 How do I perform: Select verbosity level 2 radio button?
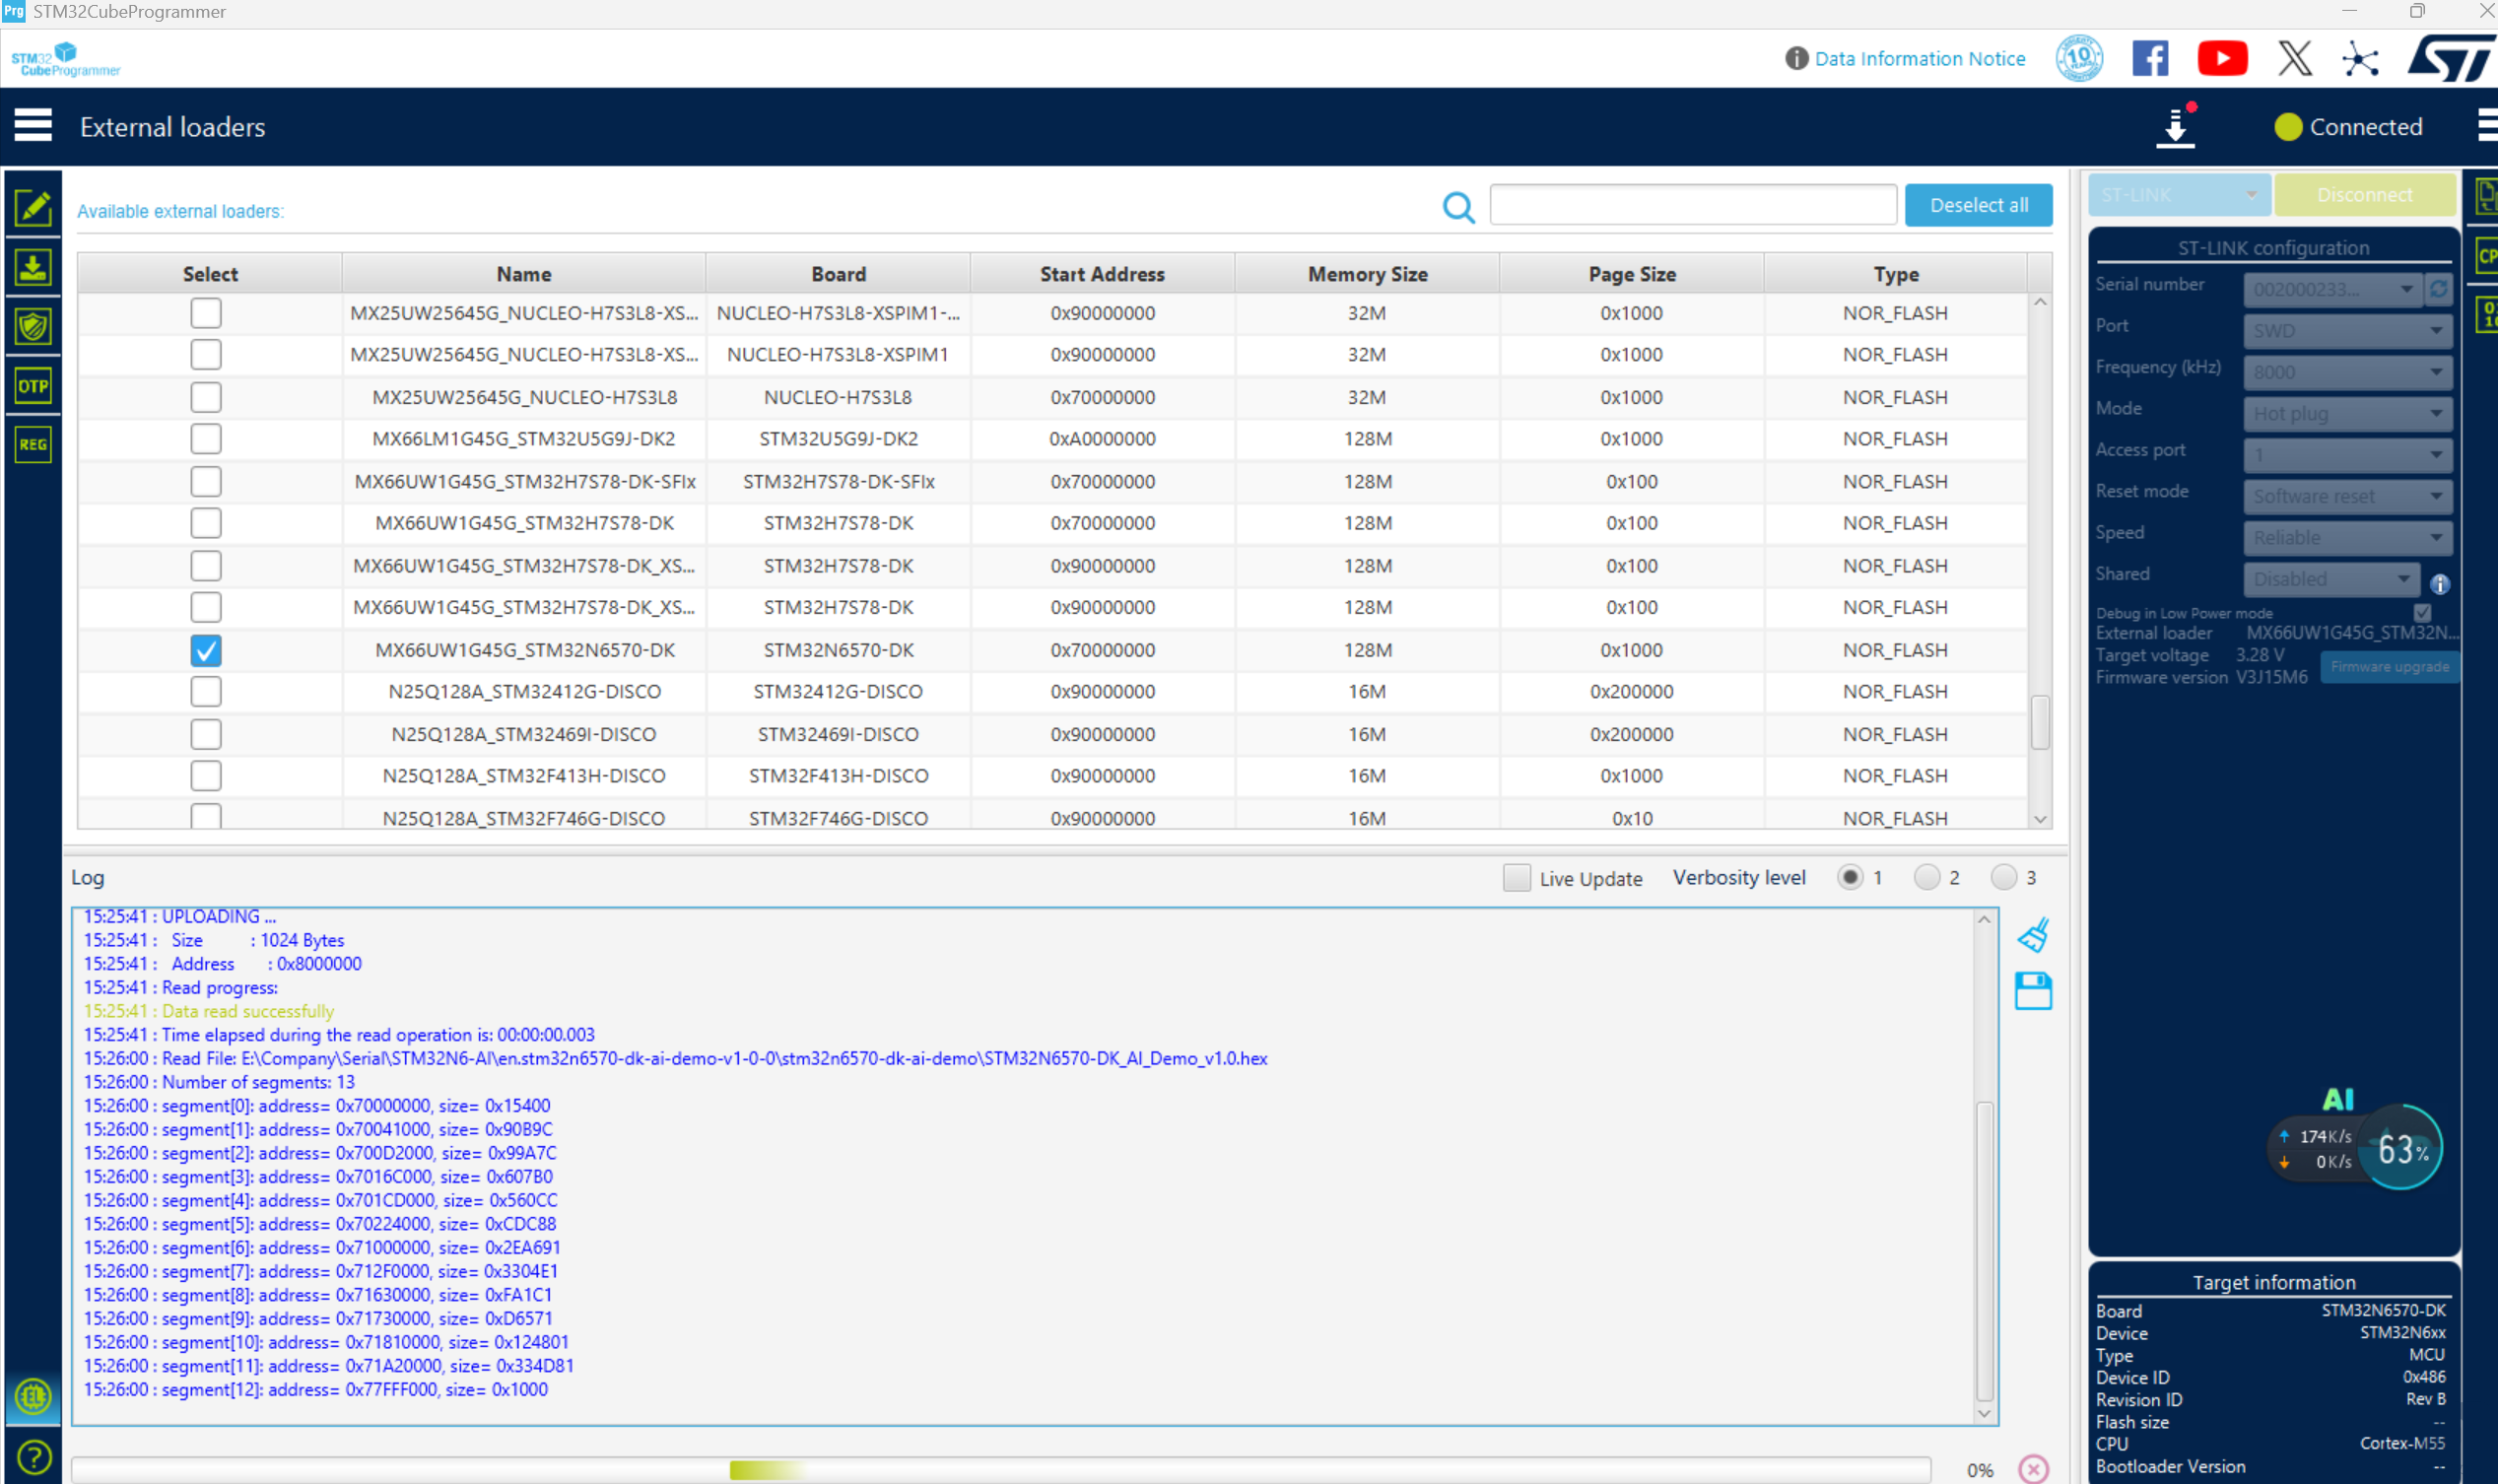coord(1927,877)
